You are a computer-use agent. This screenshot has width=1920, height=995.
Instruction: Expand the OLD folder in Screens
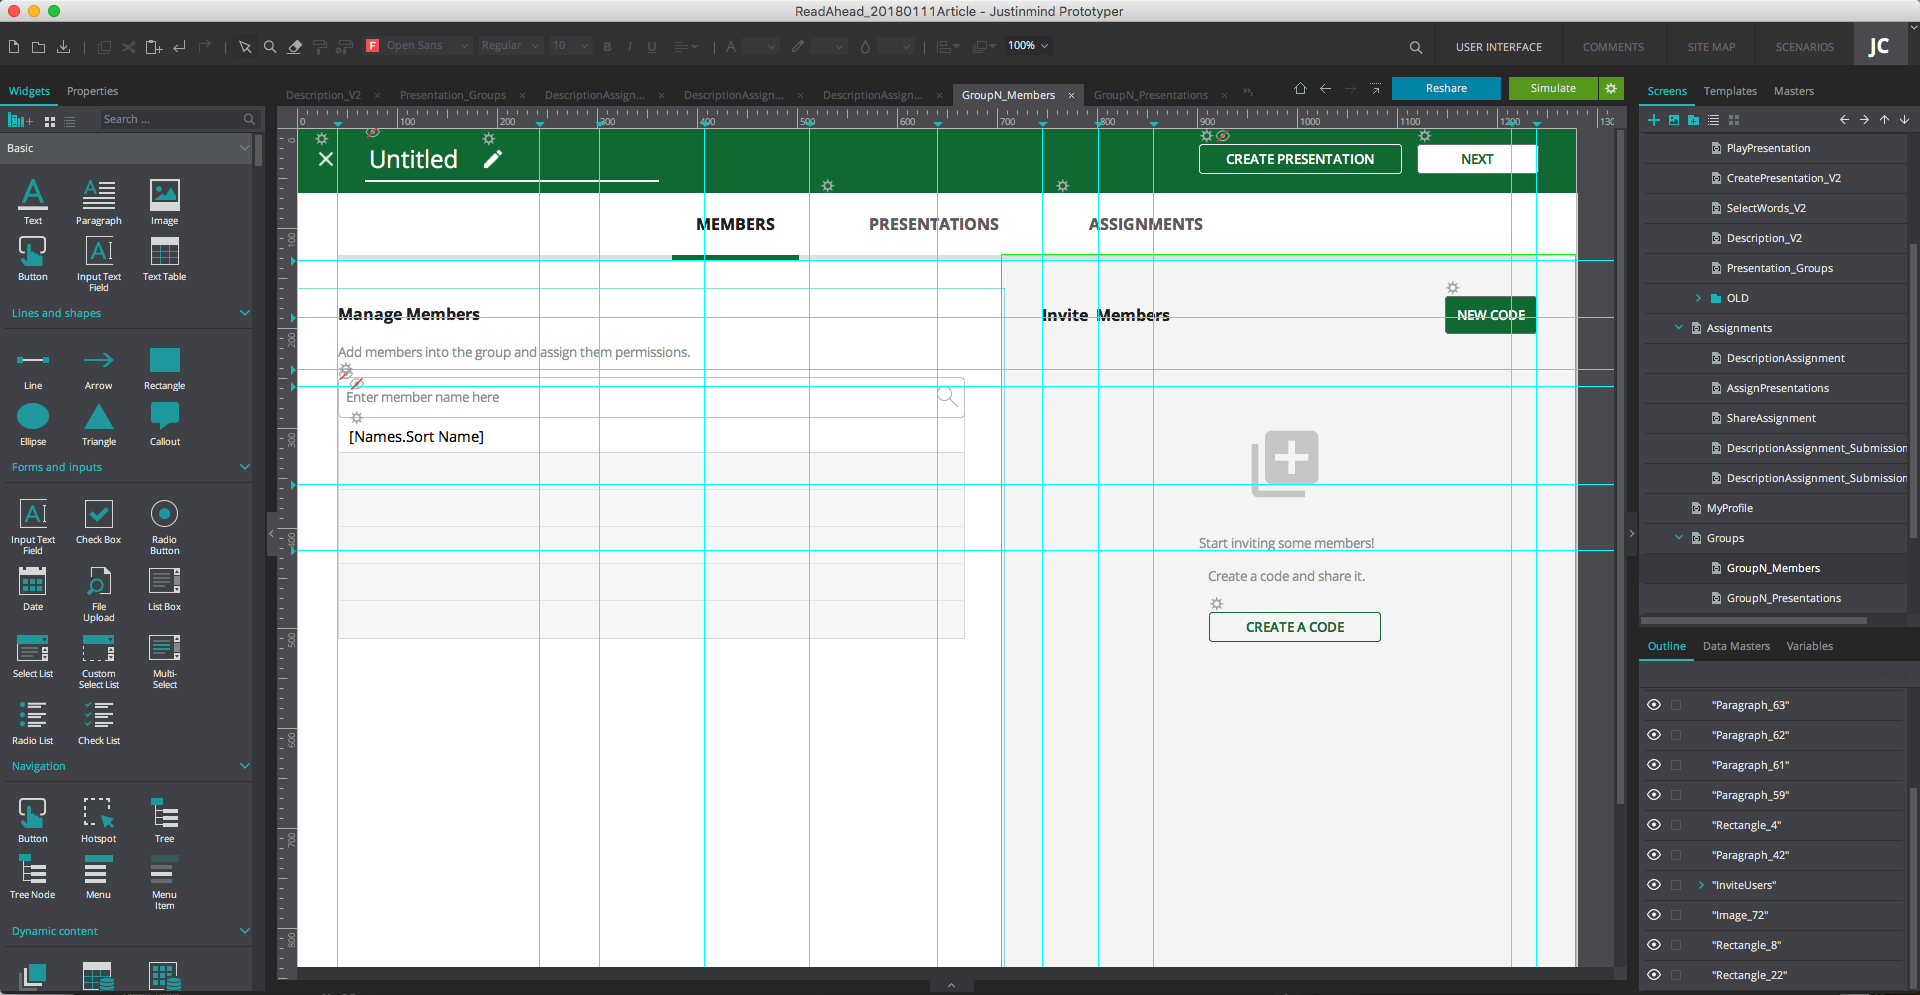pyautogui.click(x=1698, y=298)
